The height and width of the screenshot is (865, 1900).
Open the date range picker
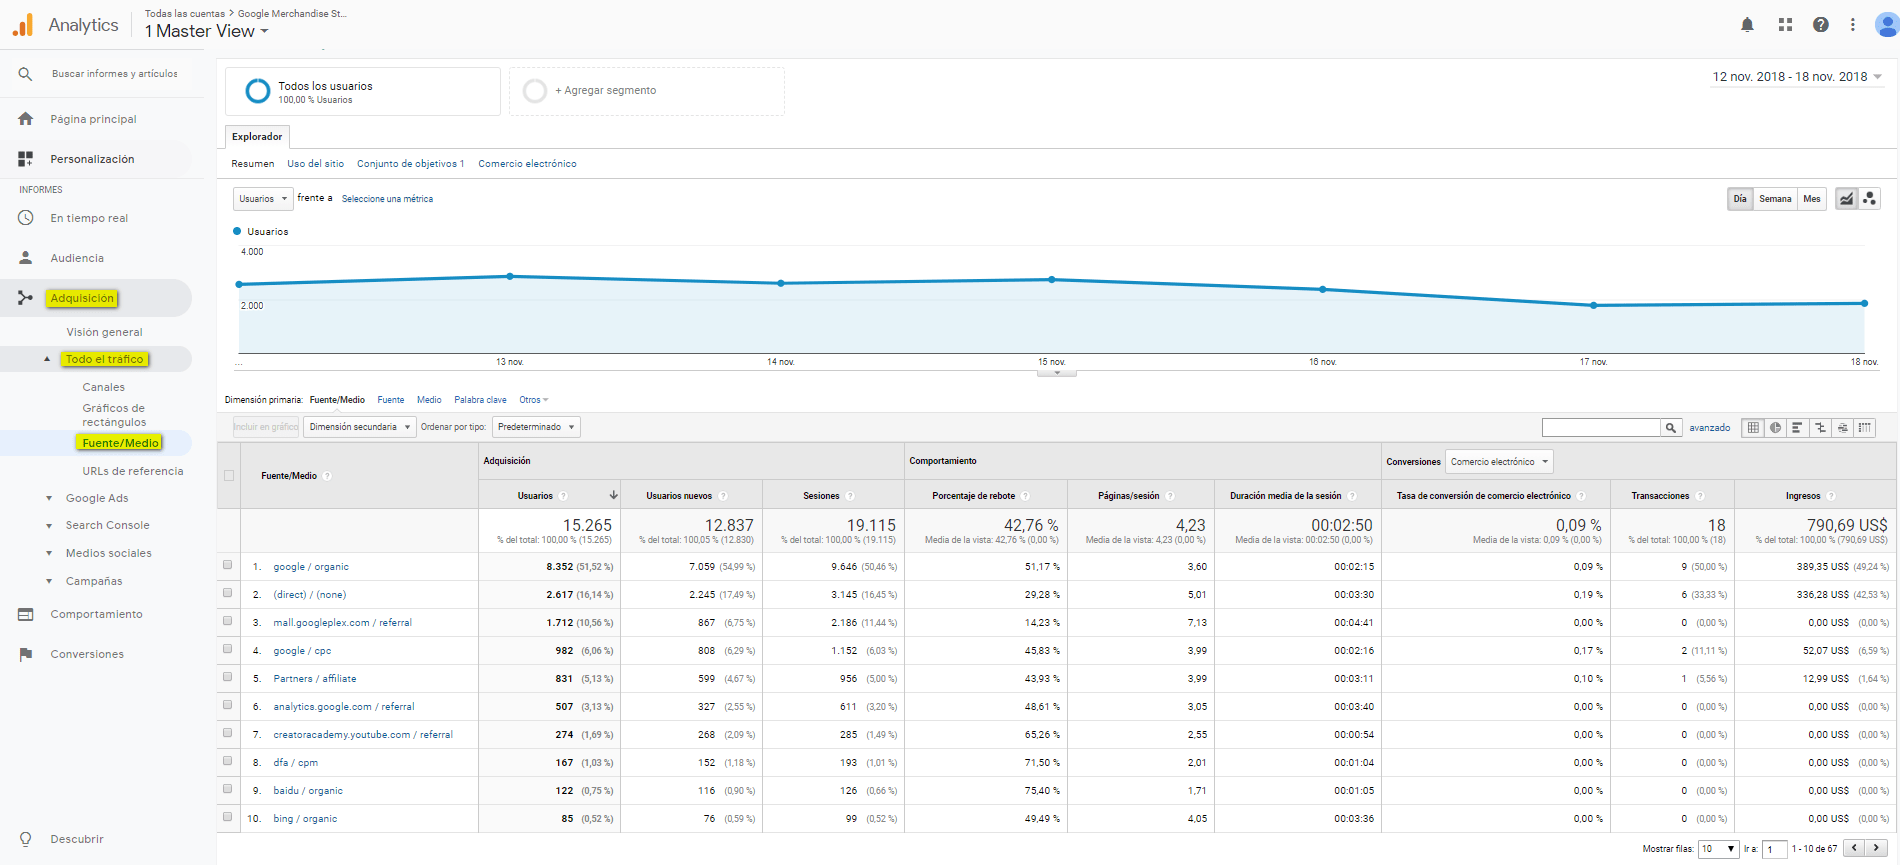(1797, 77)
